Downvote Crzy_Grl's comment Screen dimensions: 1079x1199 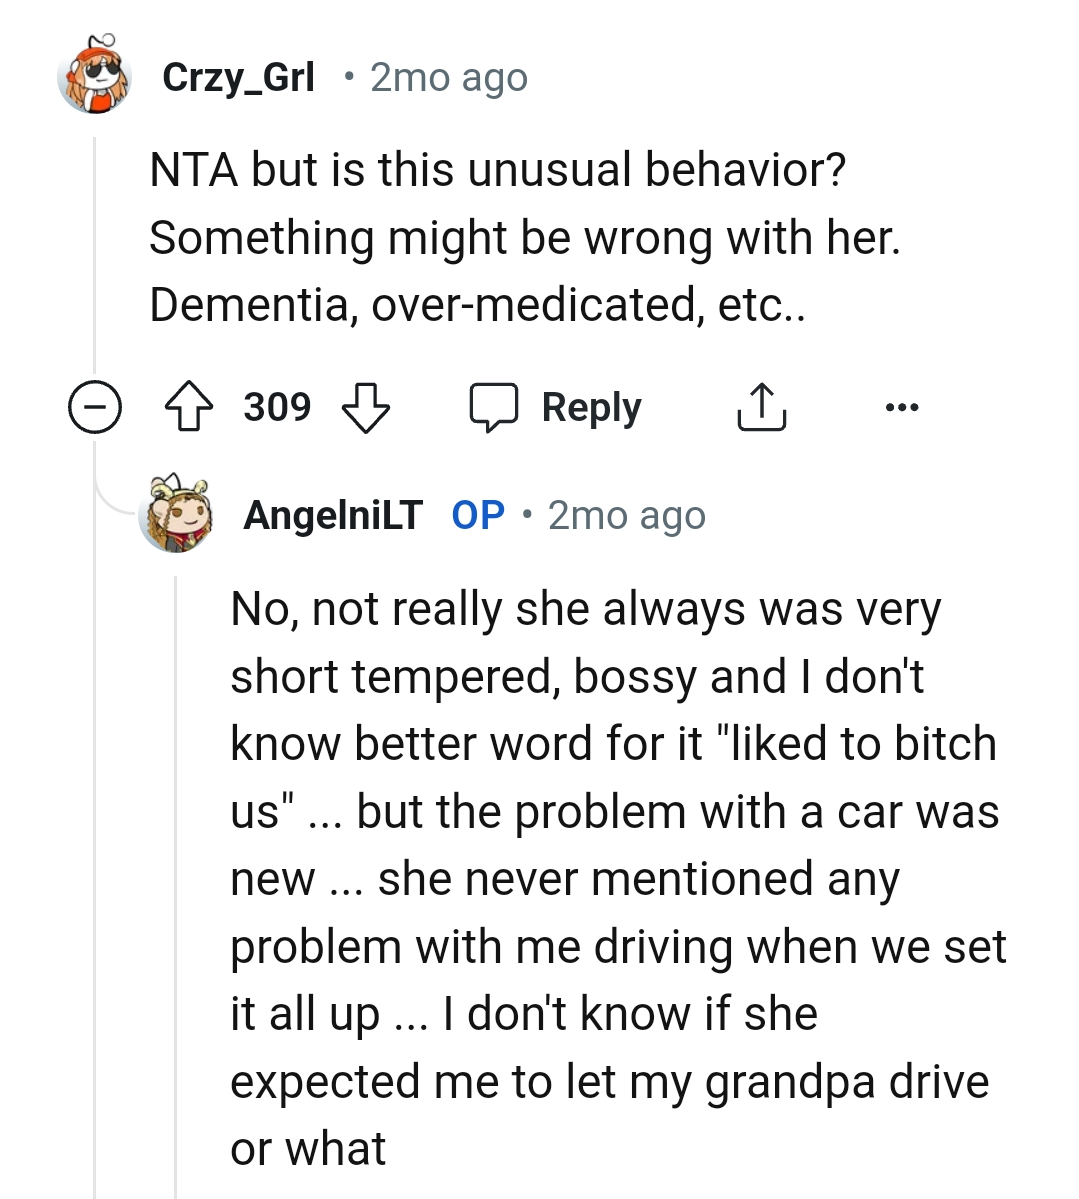[365, 408]
